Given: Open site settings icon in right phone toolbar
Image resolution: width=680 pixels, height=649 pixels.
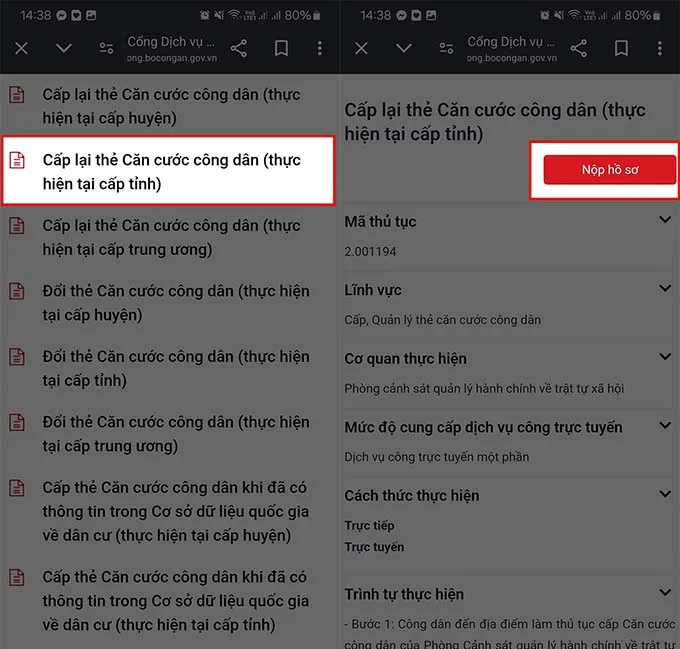Looking at the screenshot, I should tap(446, 48).
